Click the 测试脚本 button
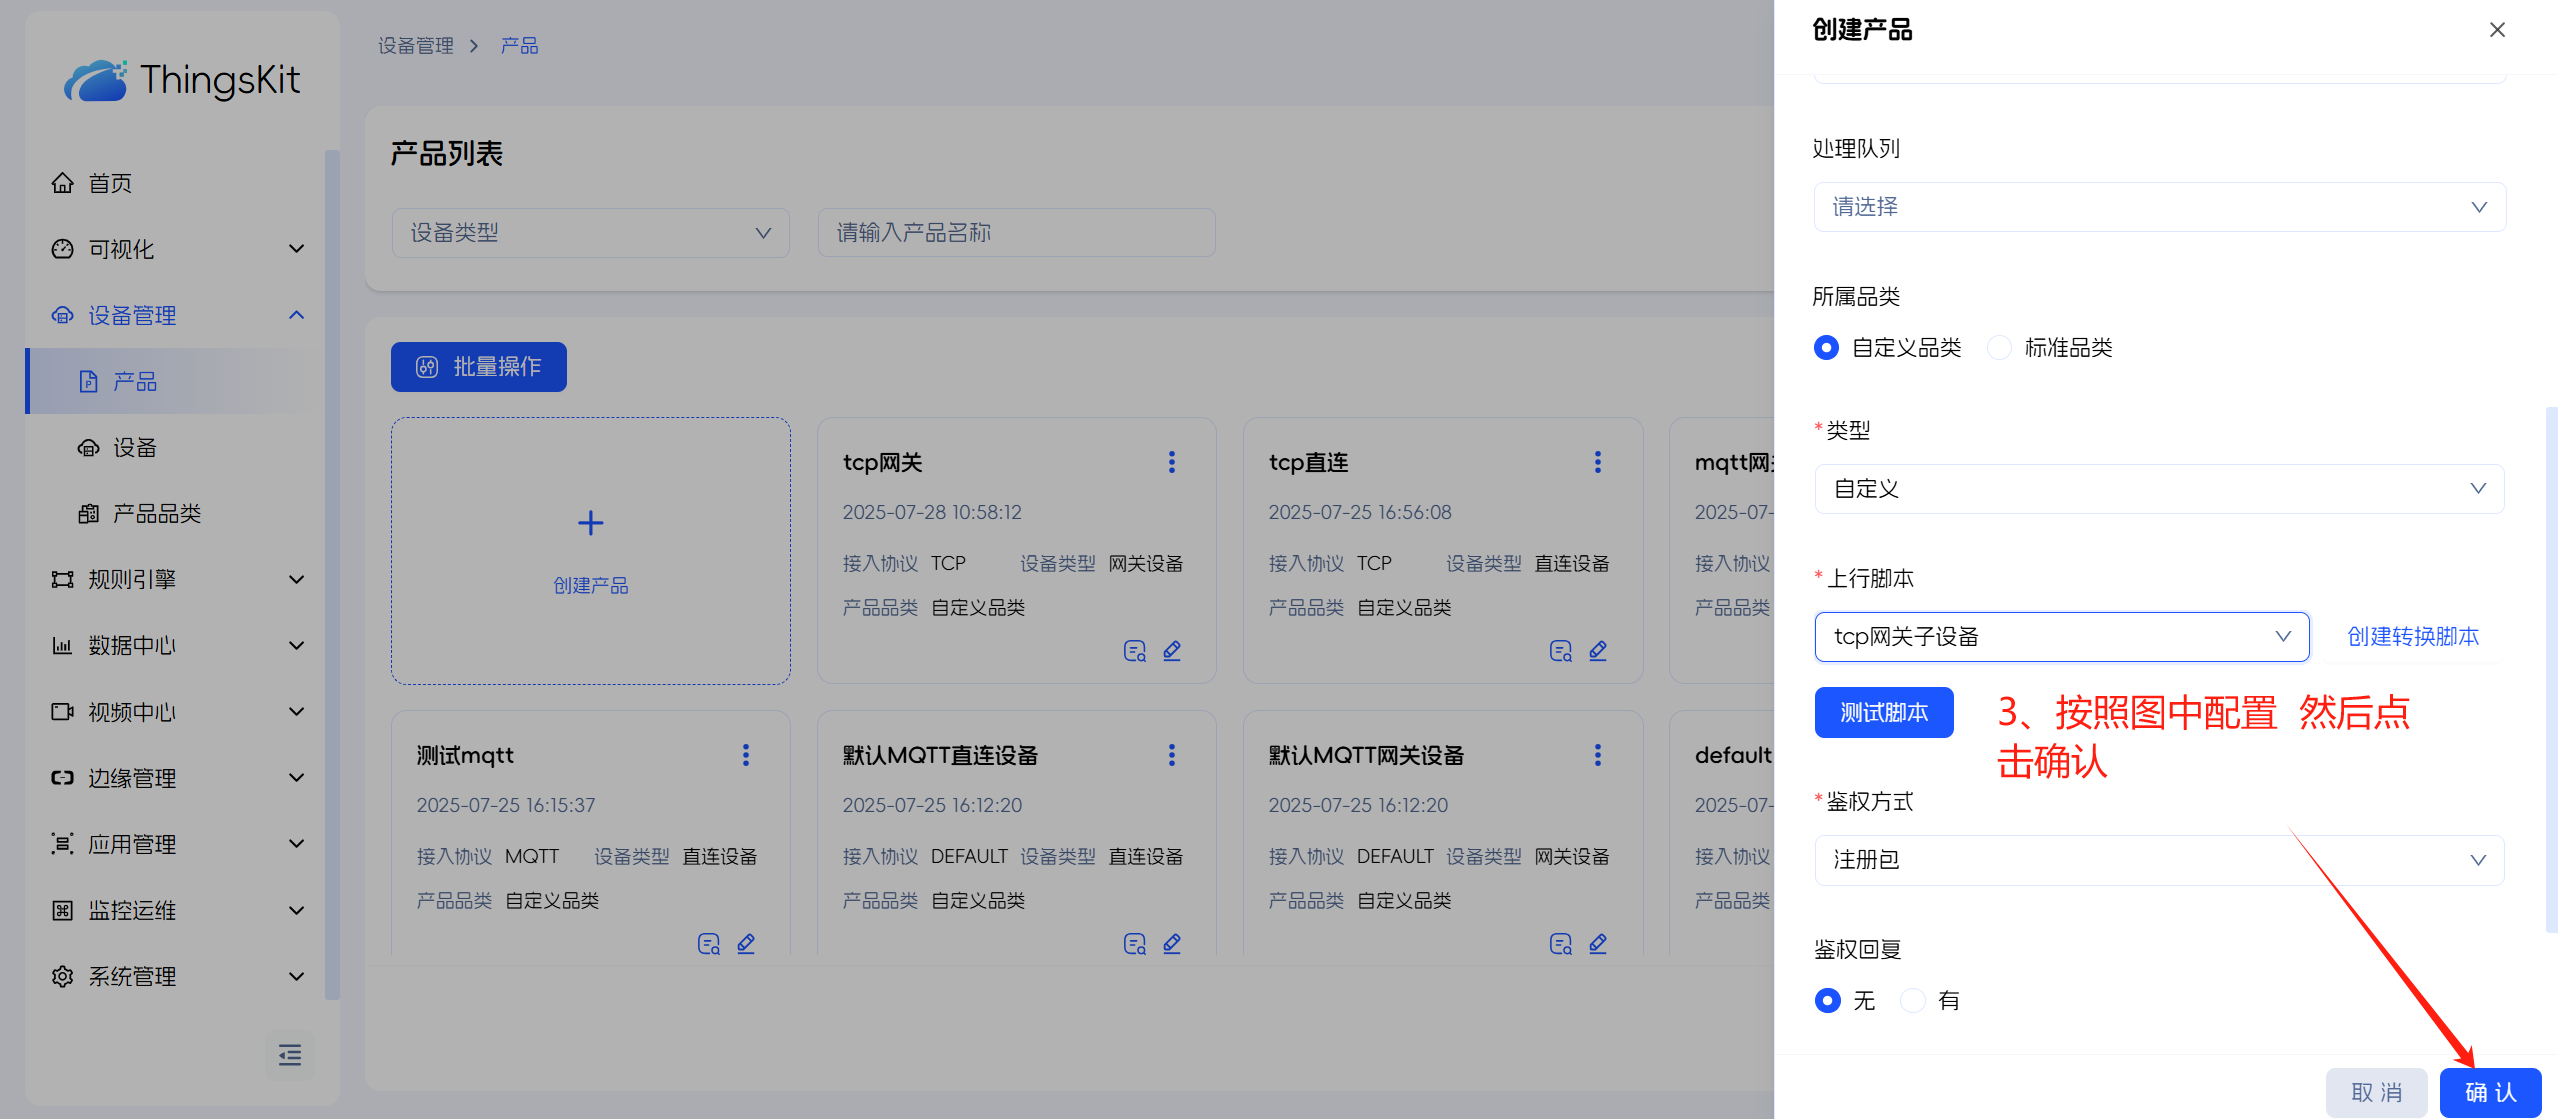 click(1884, 713)
